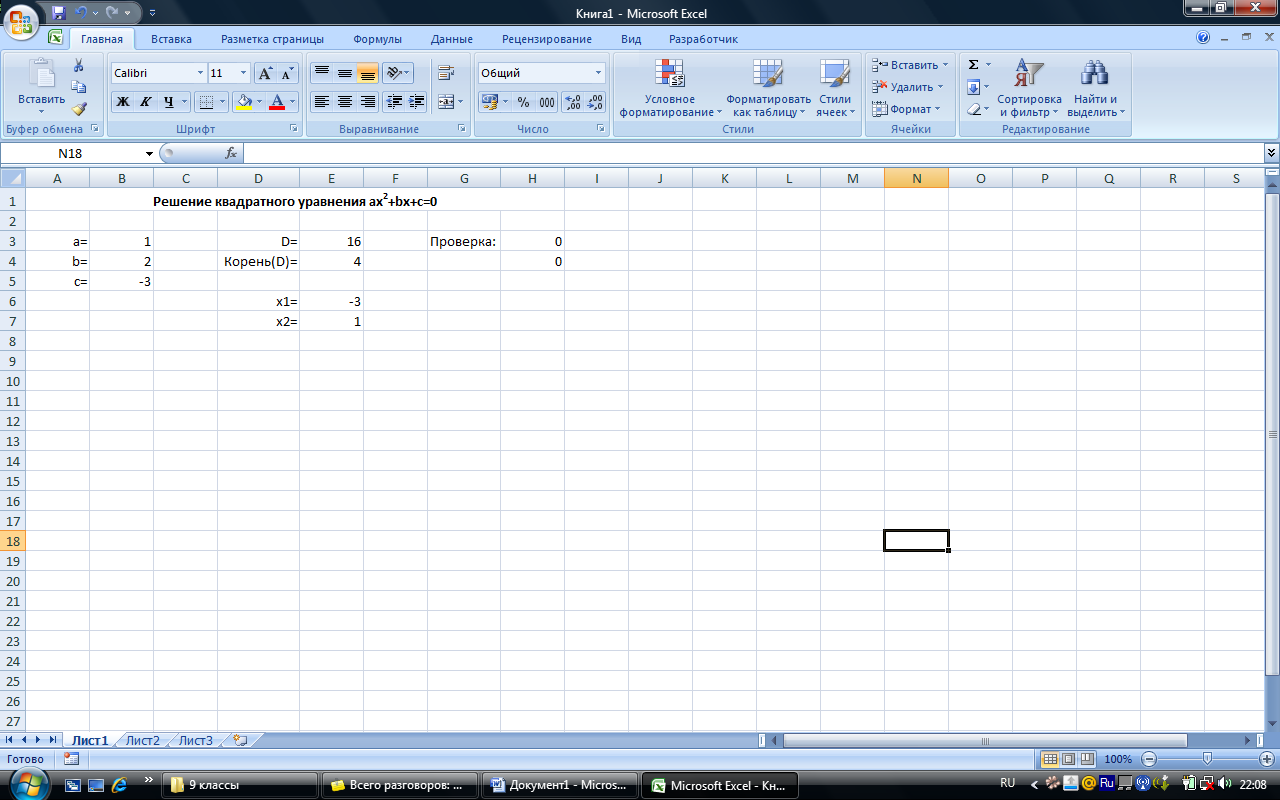Move the zoom slider handle
The image size is (1280, 800).
1208,759
